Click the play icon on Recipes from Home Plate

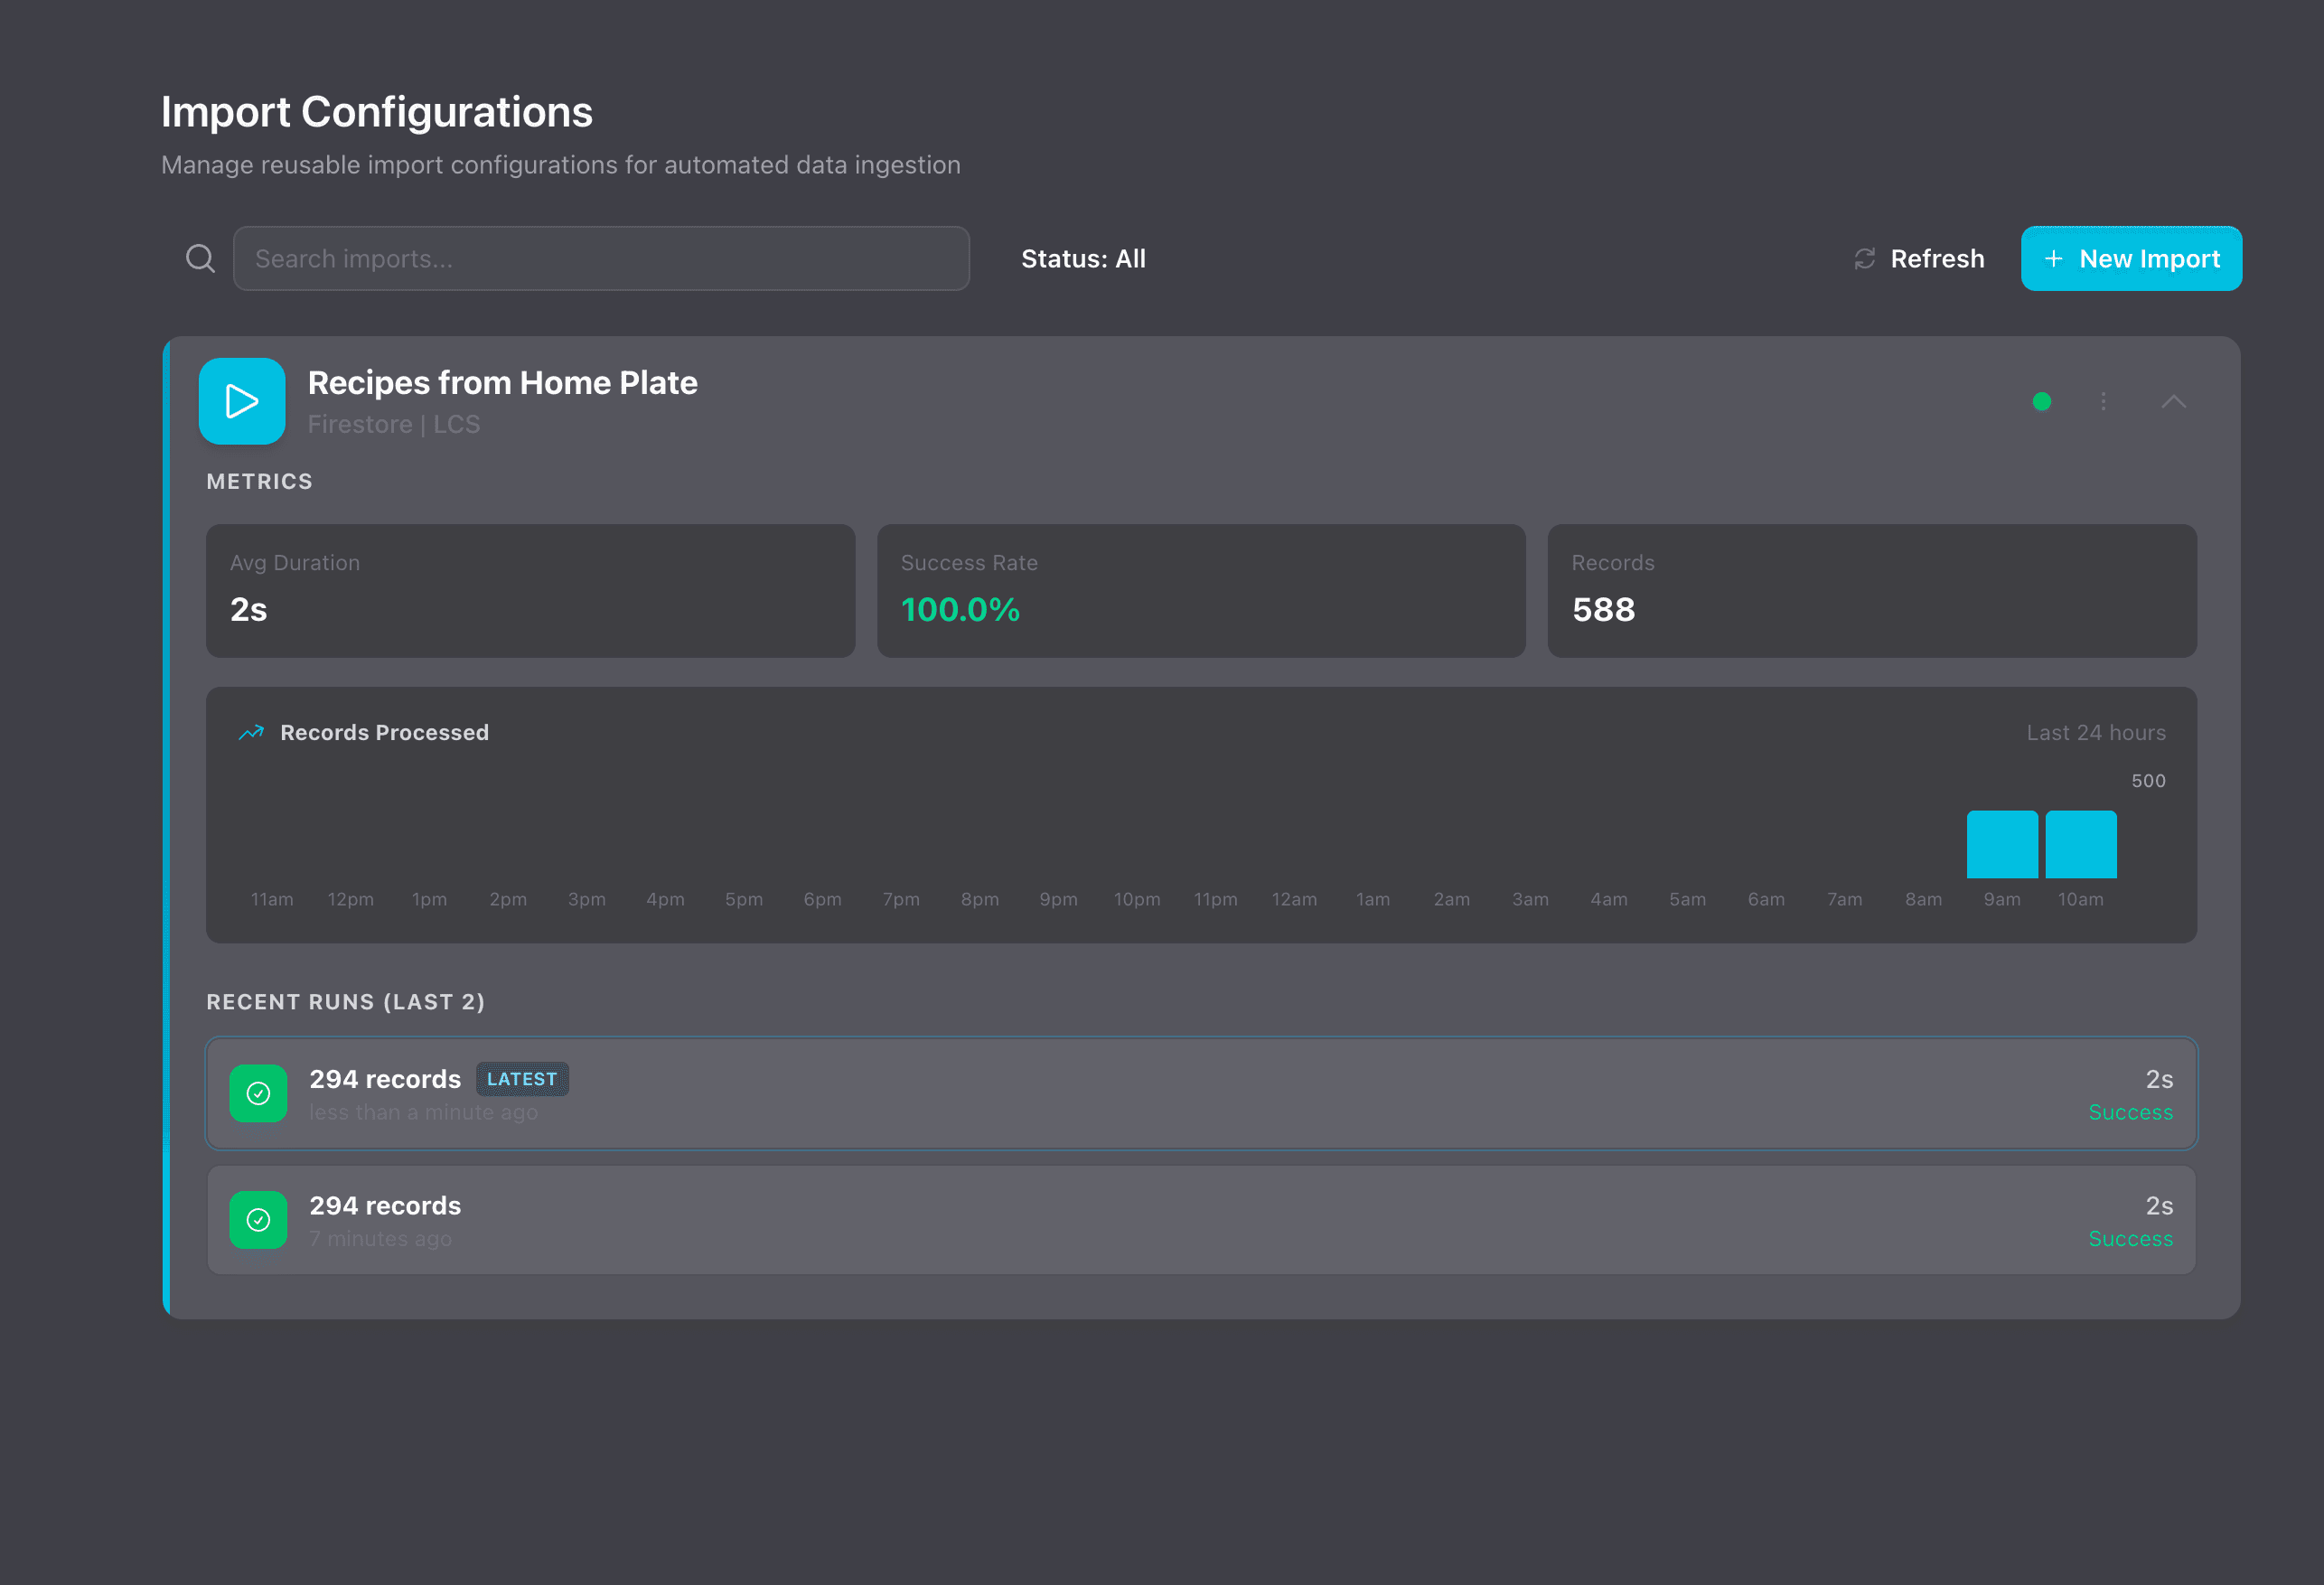coord(242,401)
